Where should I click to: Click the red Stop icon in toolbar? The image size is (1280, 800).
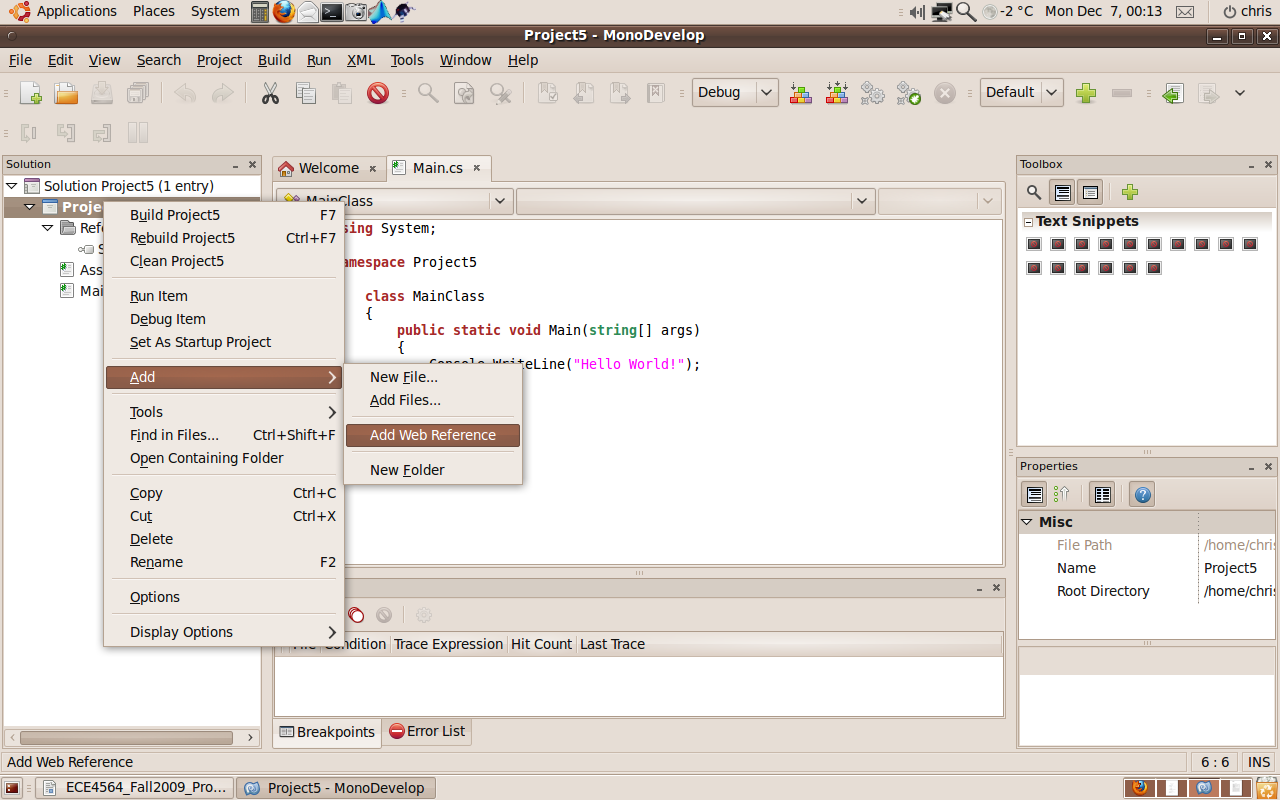click(x=377, y=93)
